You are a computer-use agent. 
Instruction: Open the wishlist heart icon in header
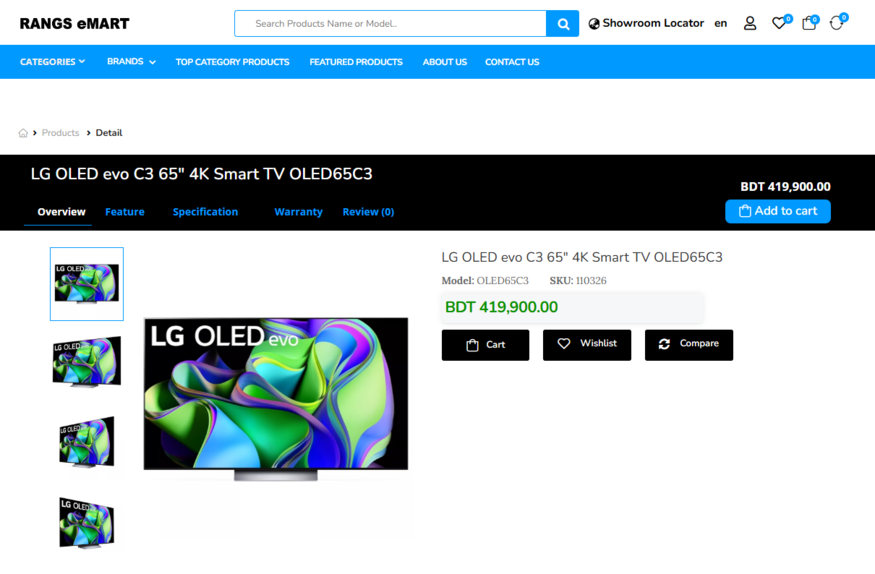click(780, 23)
